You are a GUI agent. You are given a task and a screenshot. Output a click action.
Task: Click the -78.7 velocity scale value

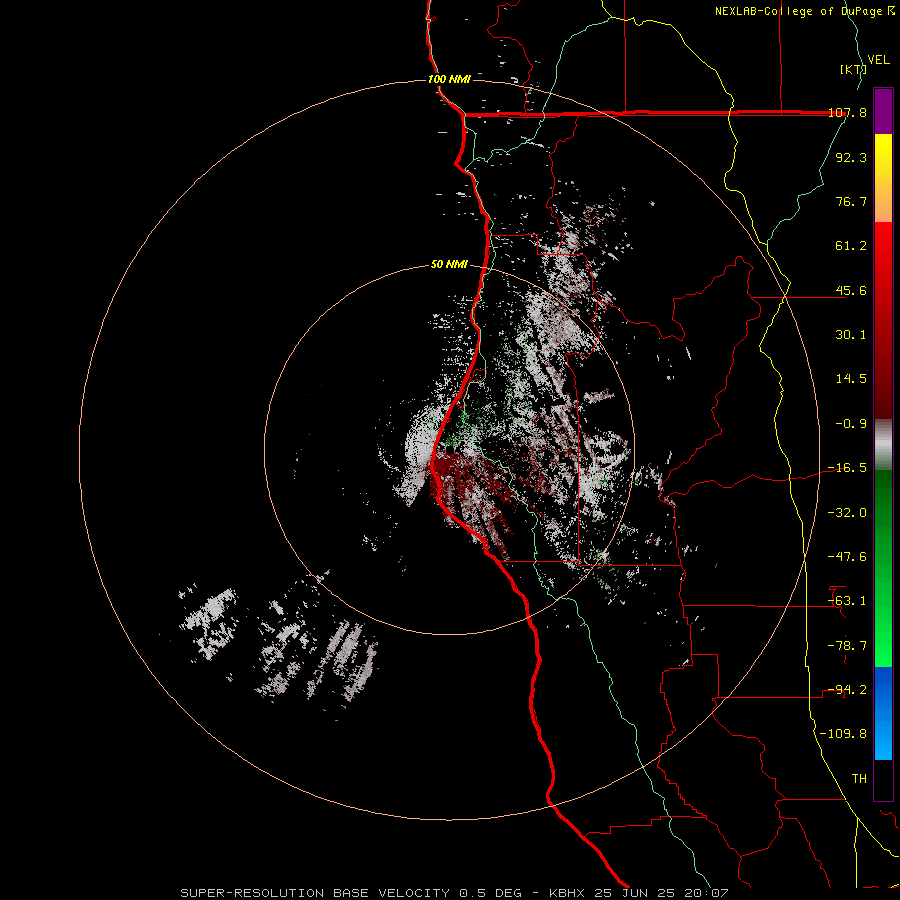tap(847, 646)
